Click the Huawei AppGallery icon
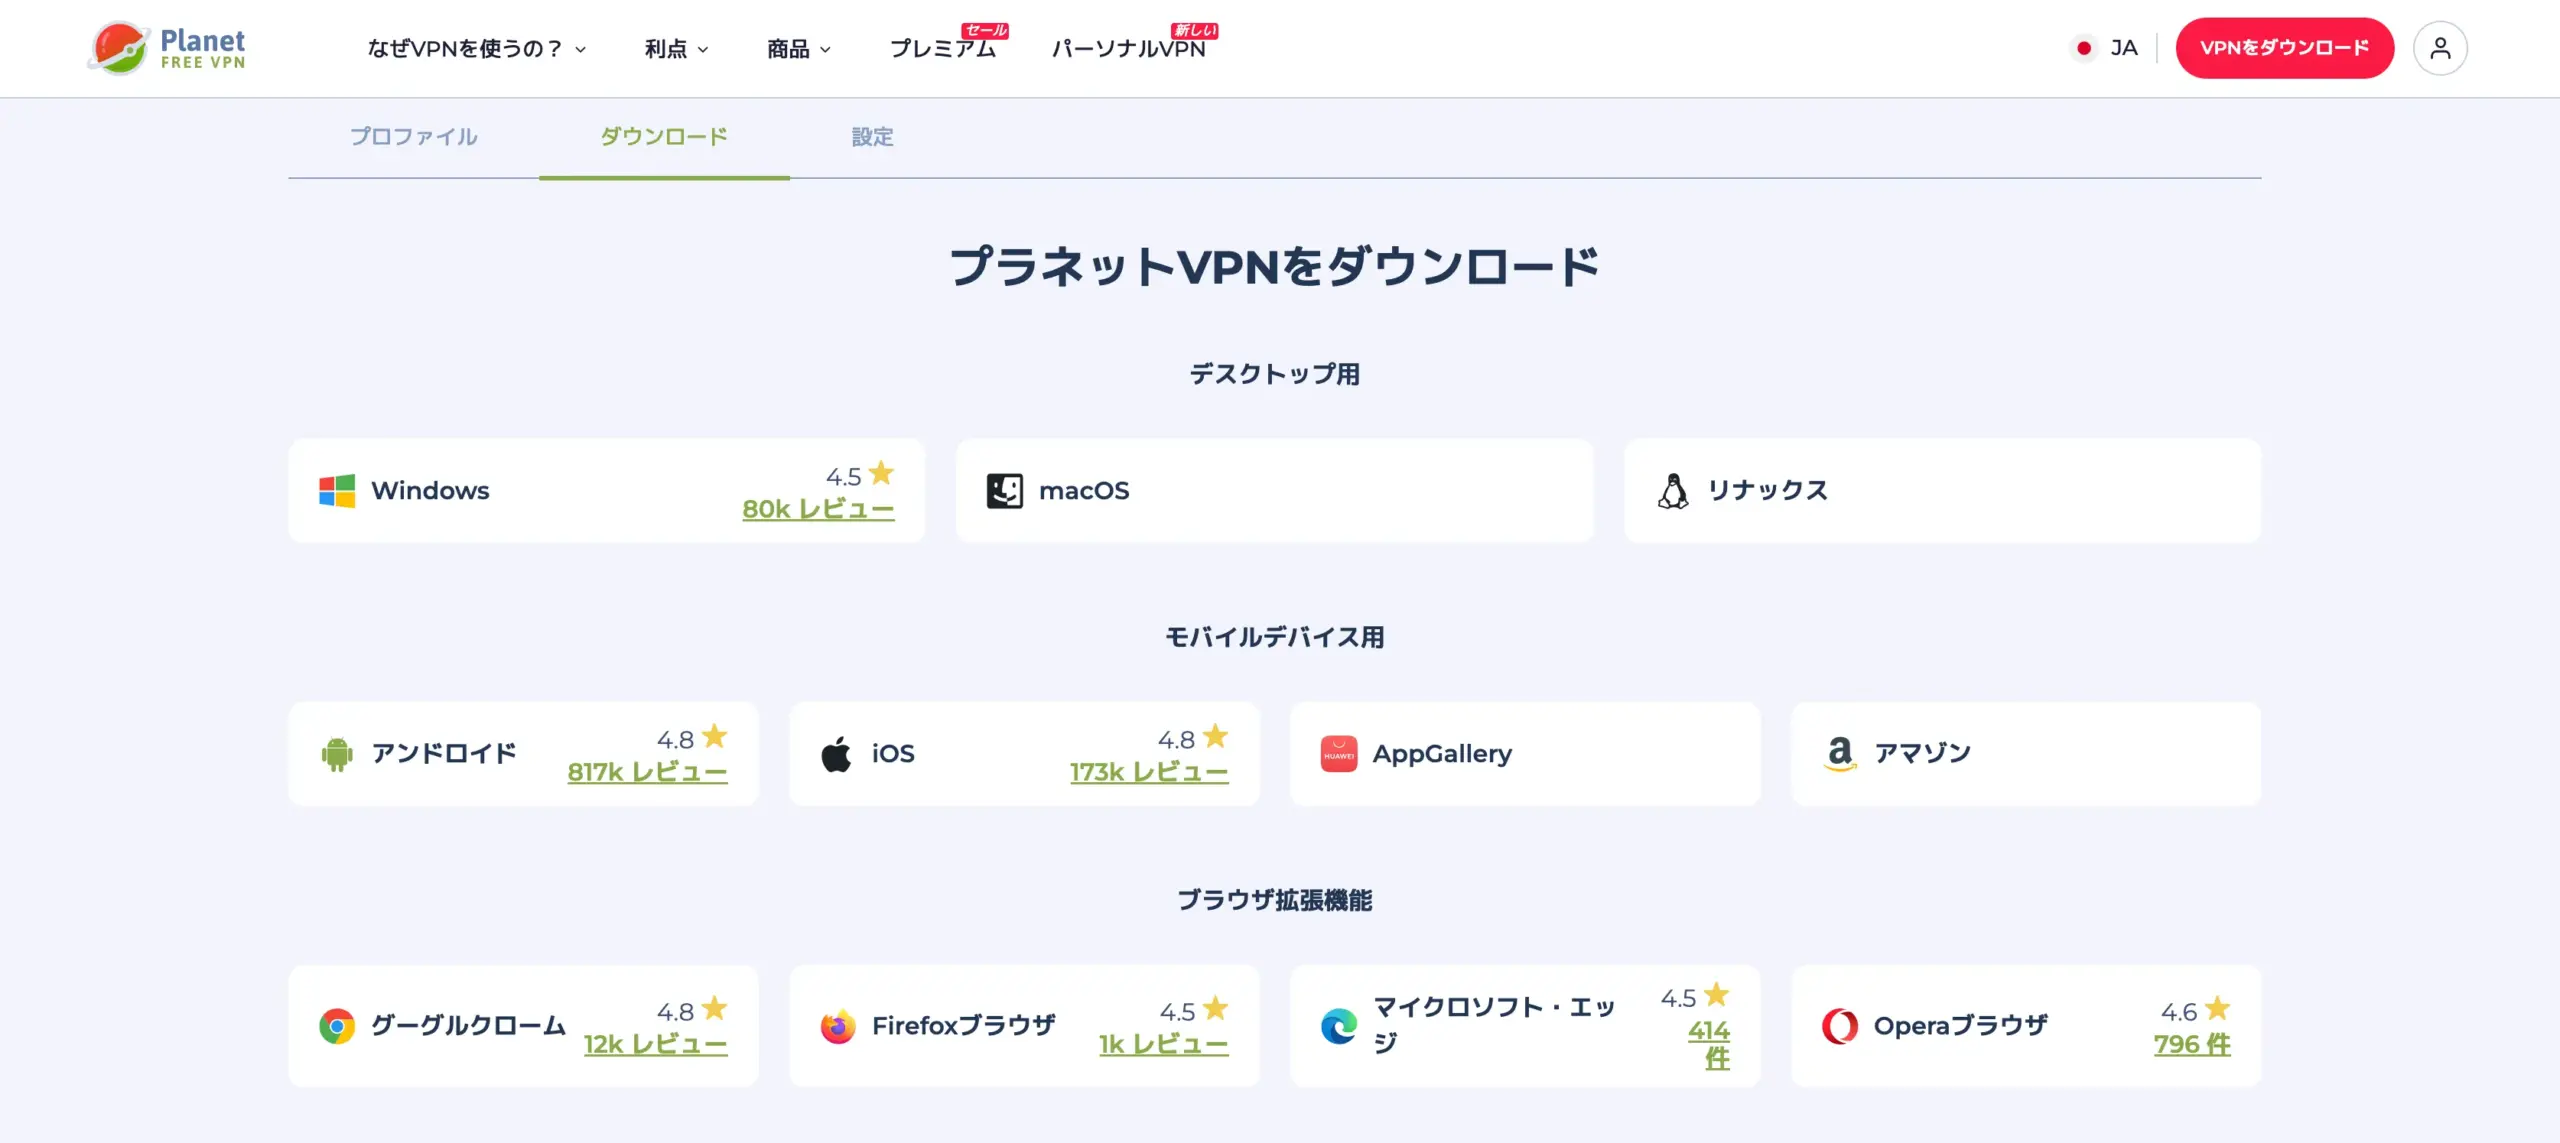2560x1143 pixels. point(1340,753)
